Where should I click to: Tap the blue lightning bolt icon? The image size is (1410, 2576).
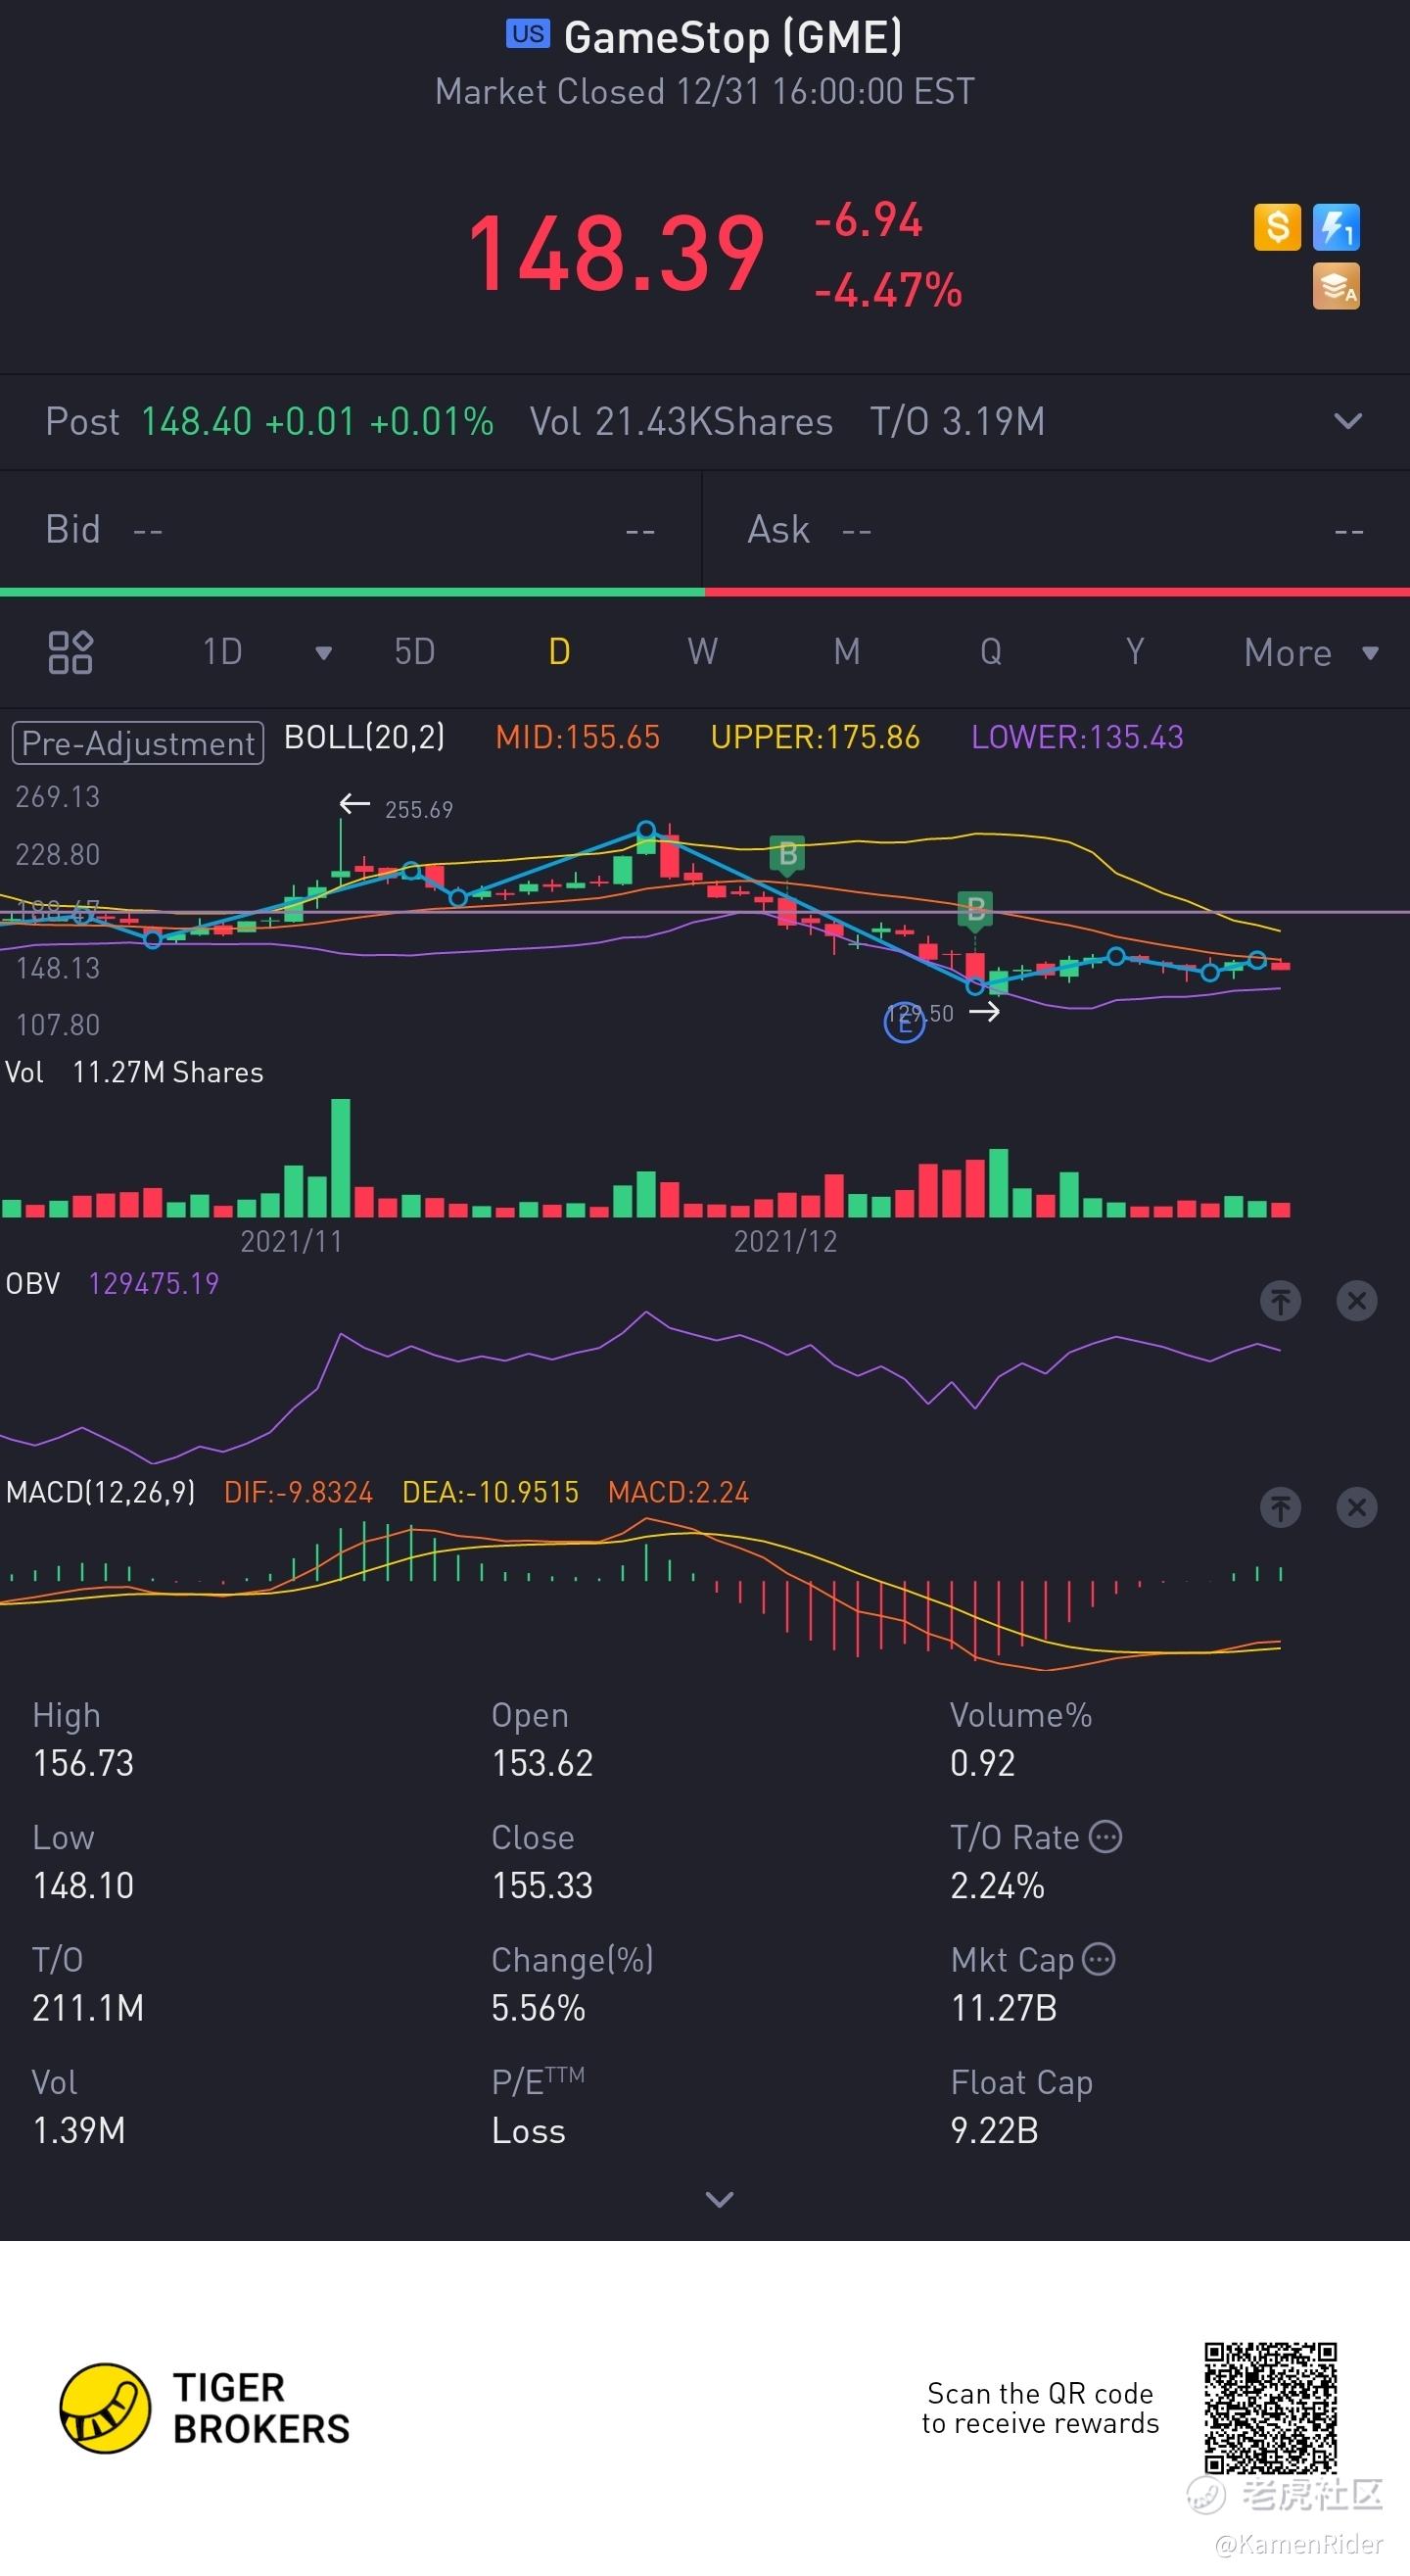click(x=1335, y=227)
